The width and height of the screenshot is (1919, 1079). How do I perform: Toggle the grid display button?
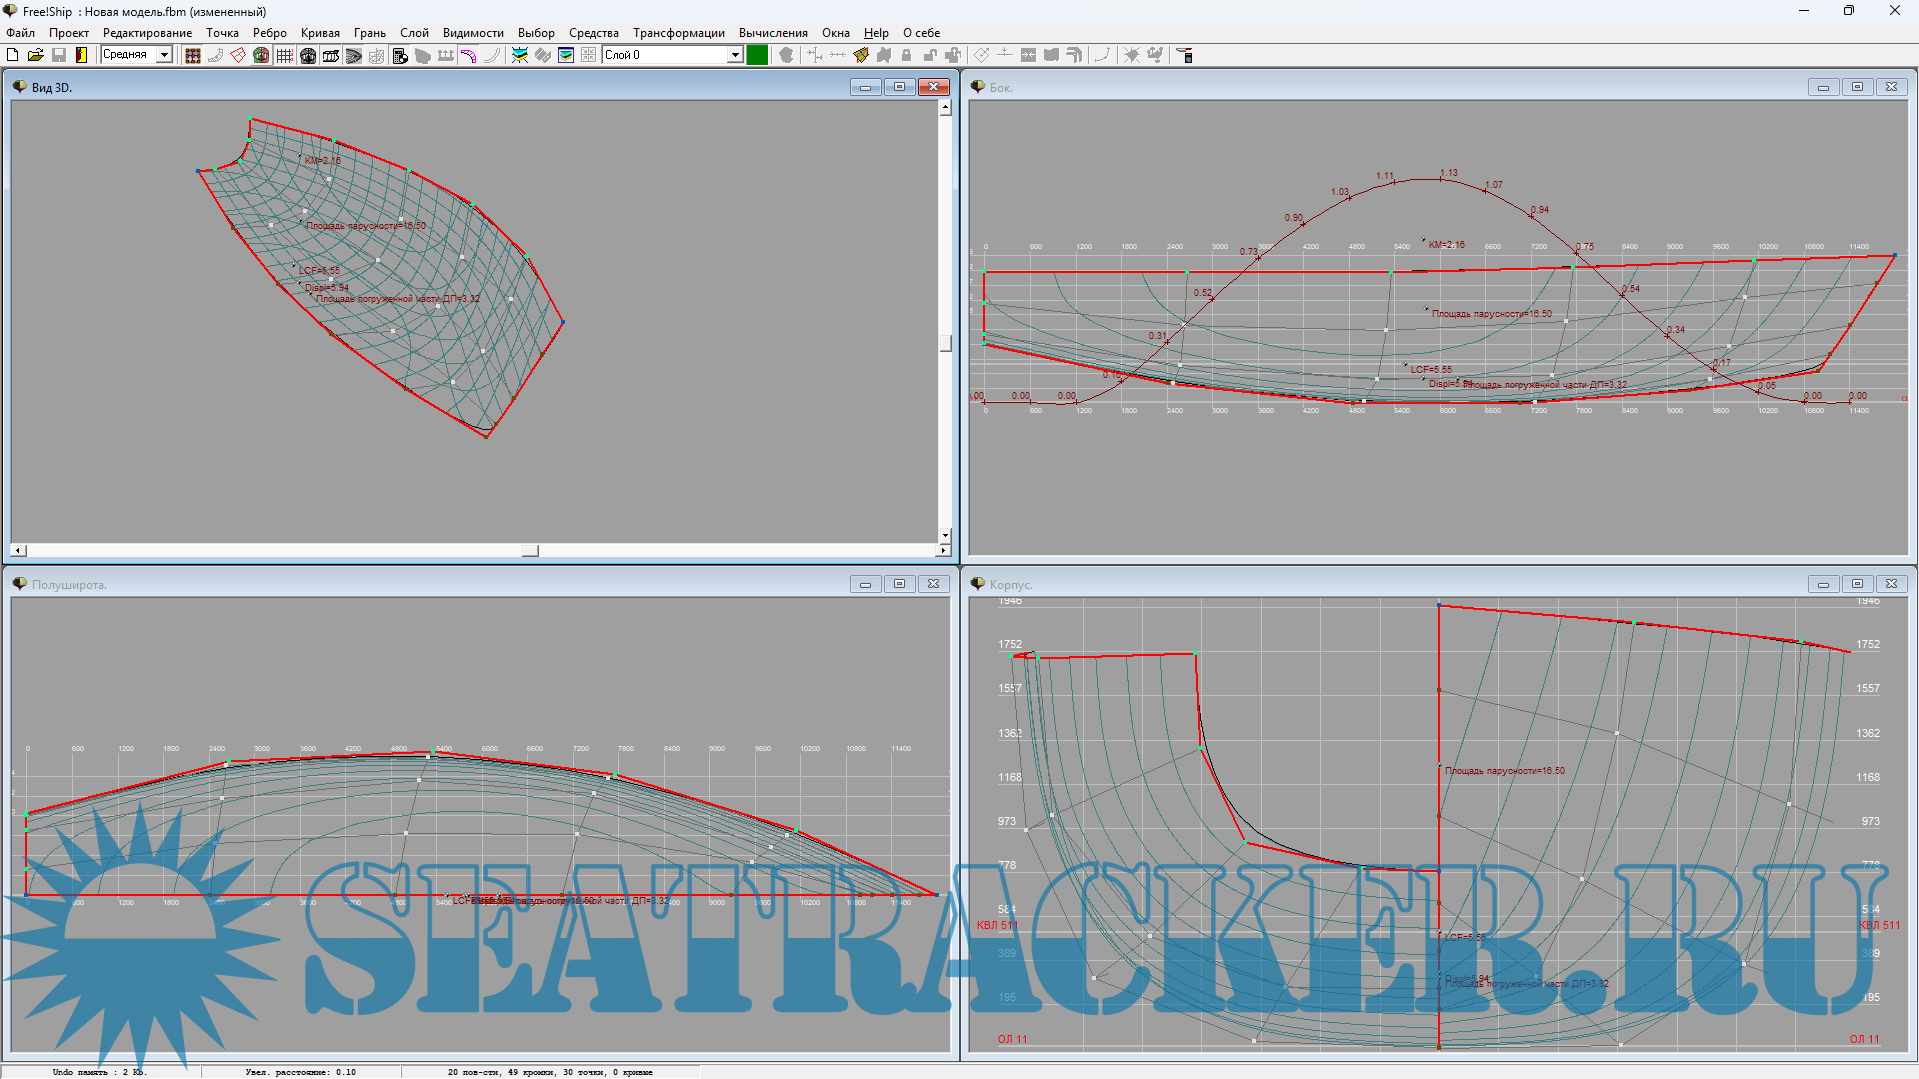coord(285,55)
